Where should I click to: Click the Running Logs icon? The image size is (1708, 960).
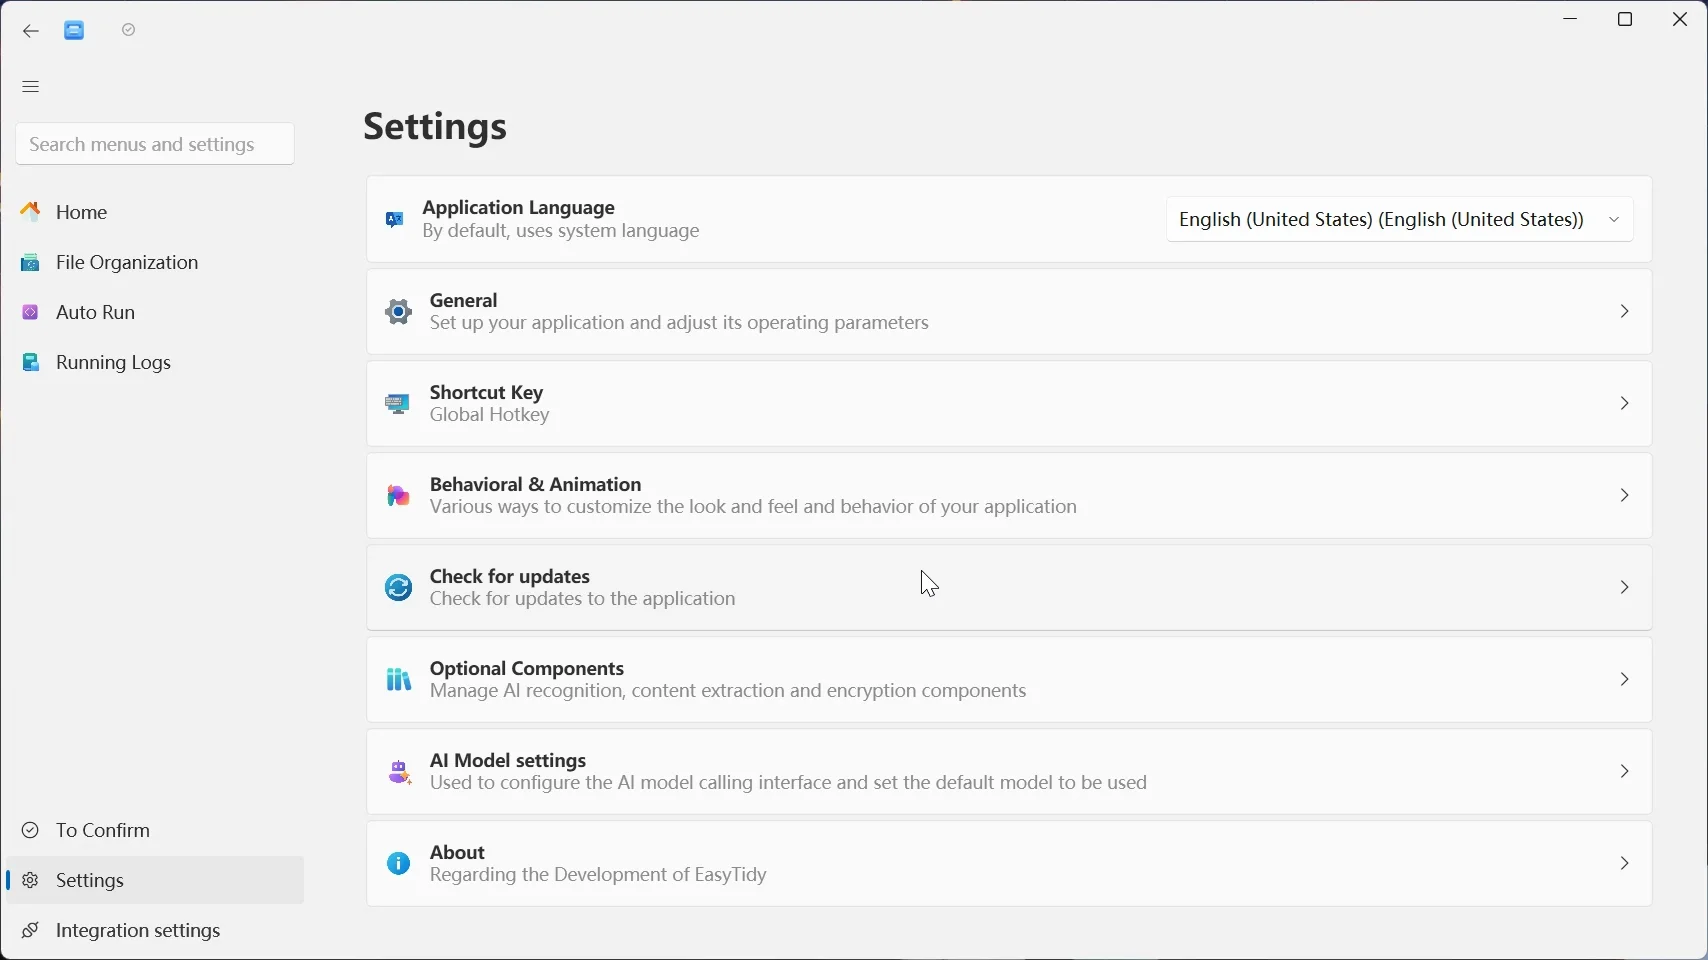click(31, 363)
